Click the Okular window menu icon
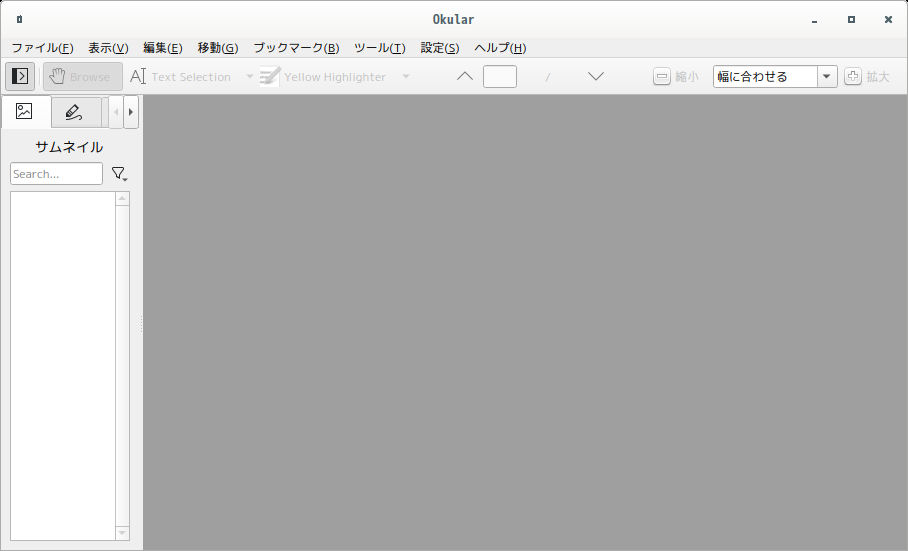This screenshot has width=908, height=551. coord(19,19)
